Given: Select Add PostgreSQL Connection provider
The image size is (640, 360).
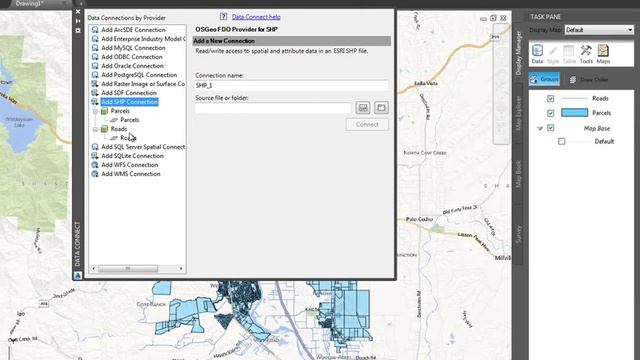Looking at the screenshot, I should (139, 75).
